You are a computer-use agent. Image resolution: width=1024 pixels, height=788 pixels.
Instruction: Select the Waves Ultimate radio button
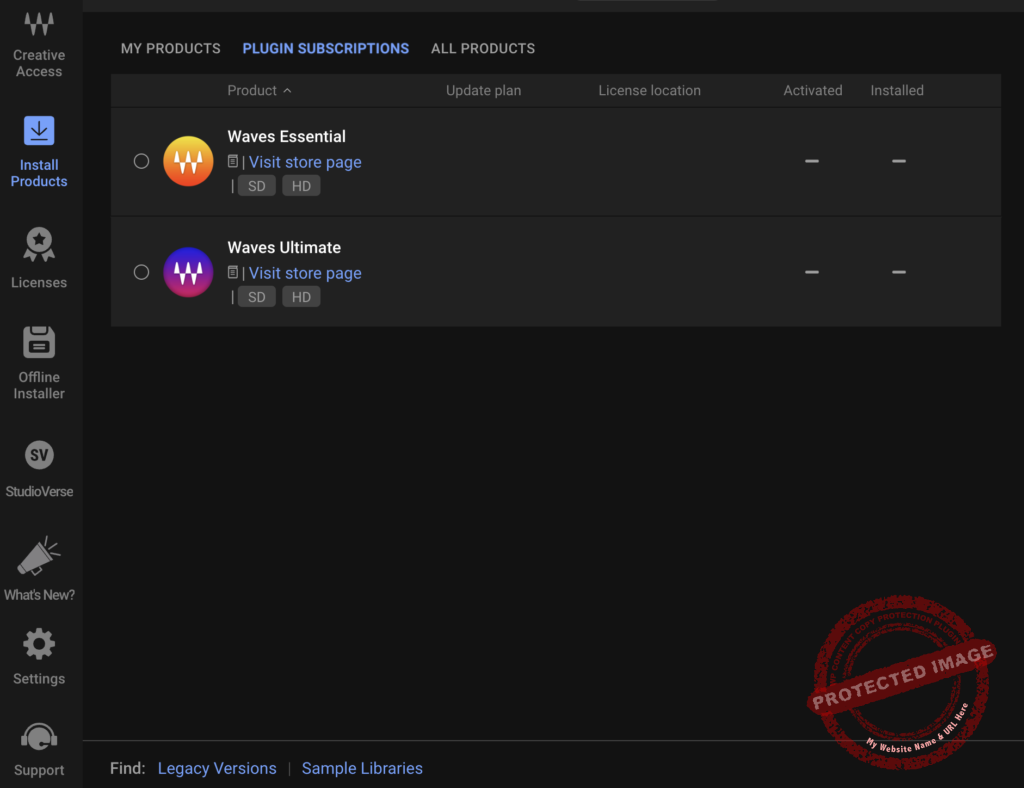pyautogui.click(x=141, y=272)
